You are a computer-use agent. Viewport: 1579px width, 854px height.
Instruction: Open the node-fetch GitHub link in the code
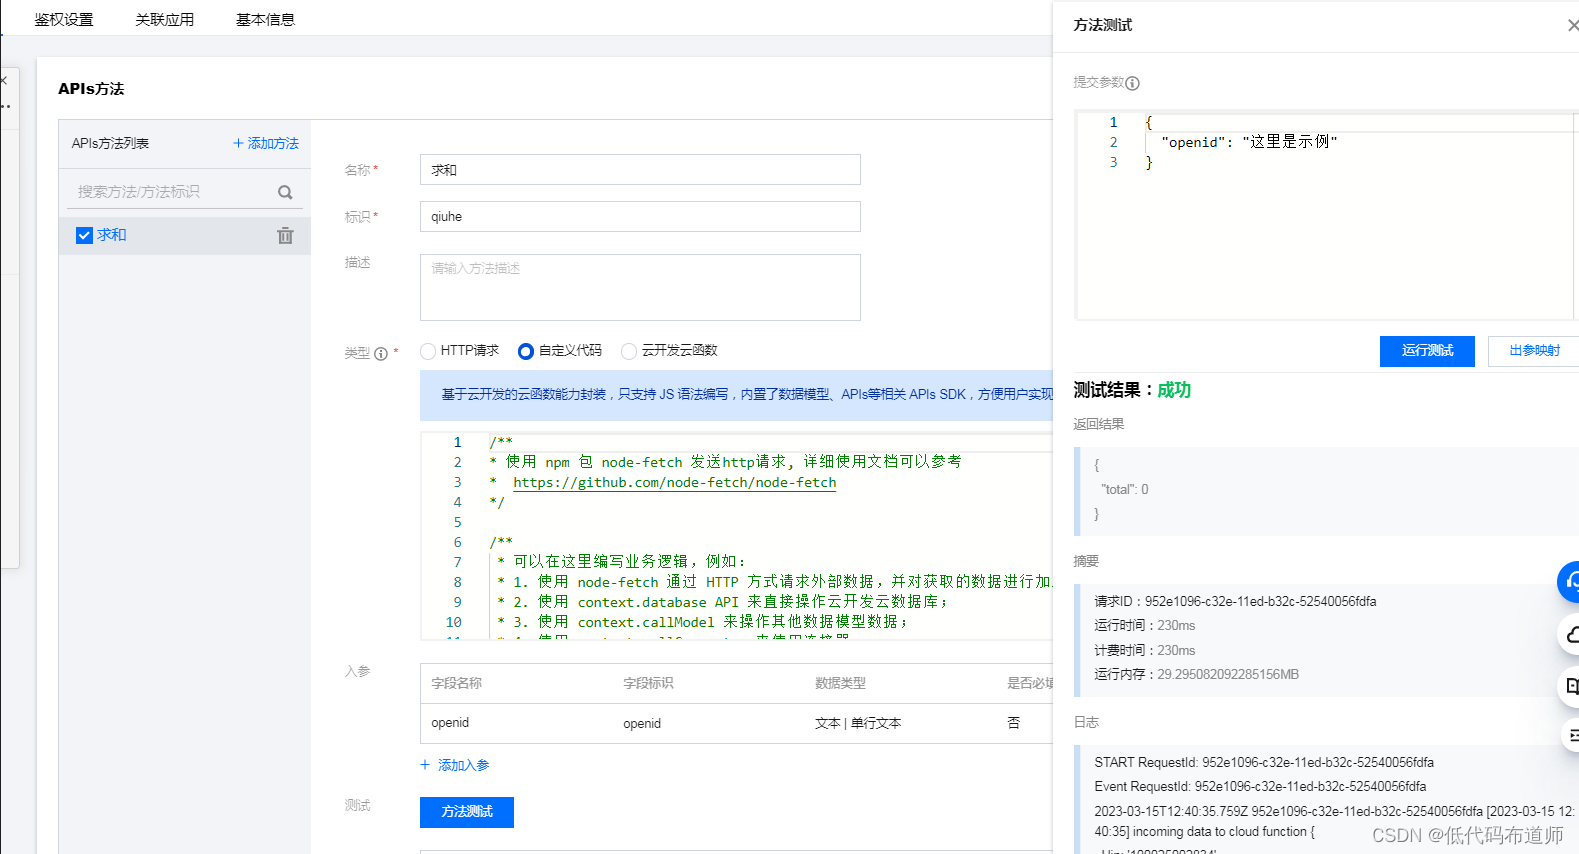tap(675, 482)
